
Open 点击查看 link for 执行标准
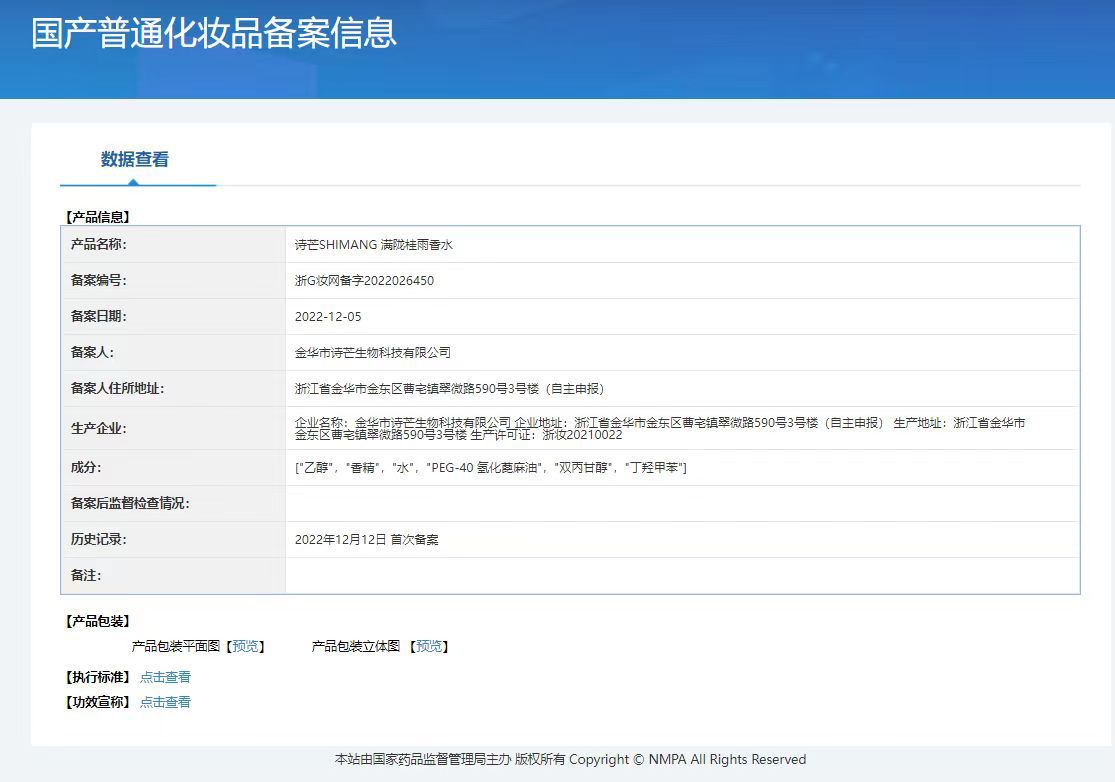coord(165,677)
